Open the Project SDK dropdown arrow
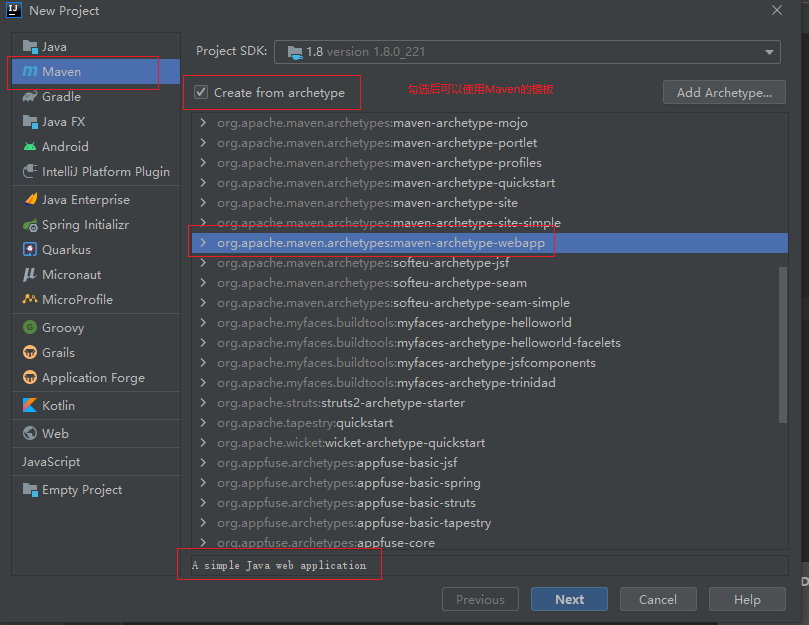The width and height of the screenshot is (809, 625). point(769,52)
